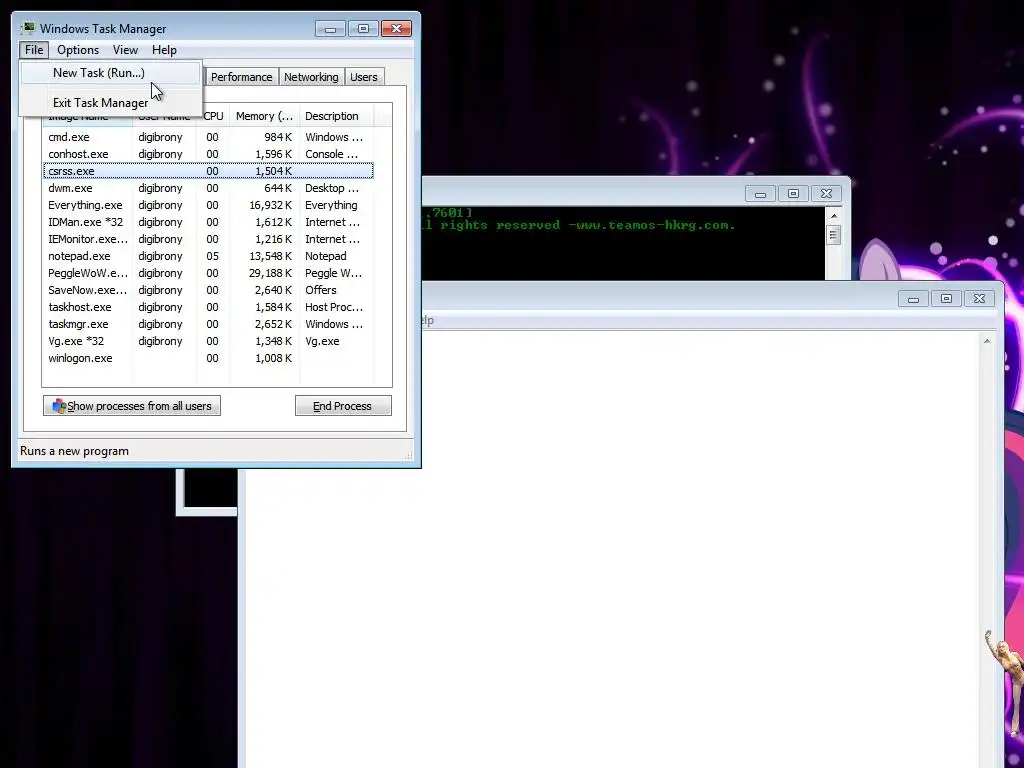The height and width of the screenshot is (768, 1024).
Task: Click the Task Manager title bar icon
Action: [27, 28]
